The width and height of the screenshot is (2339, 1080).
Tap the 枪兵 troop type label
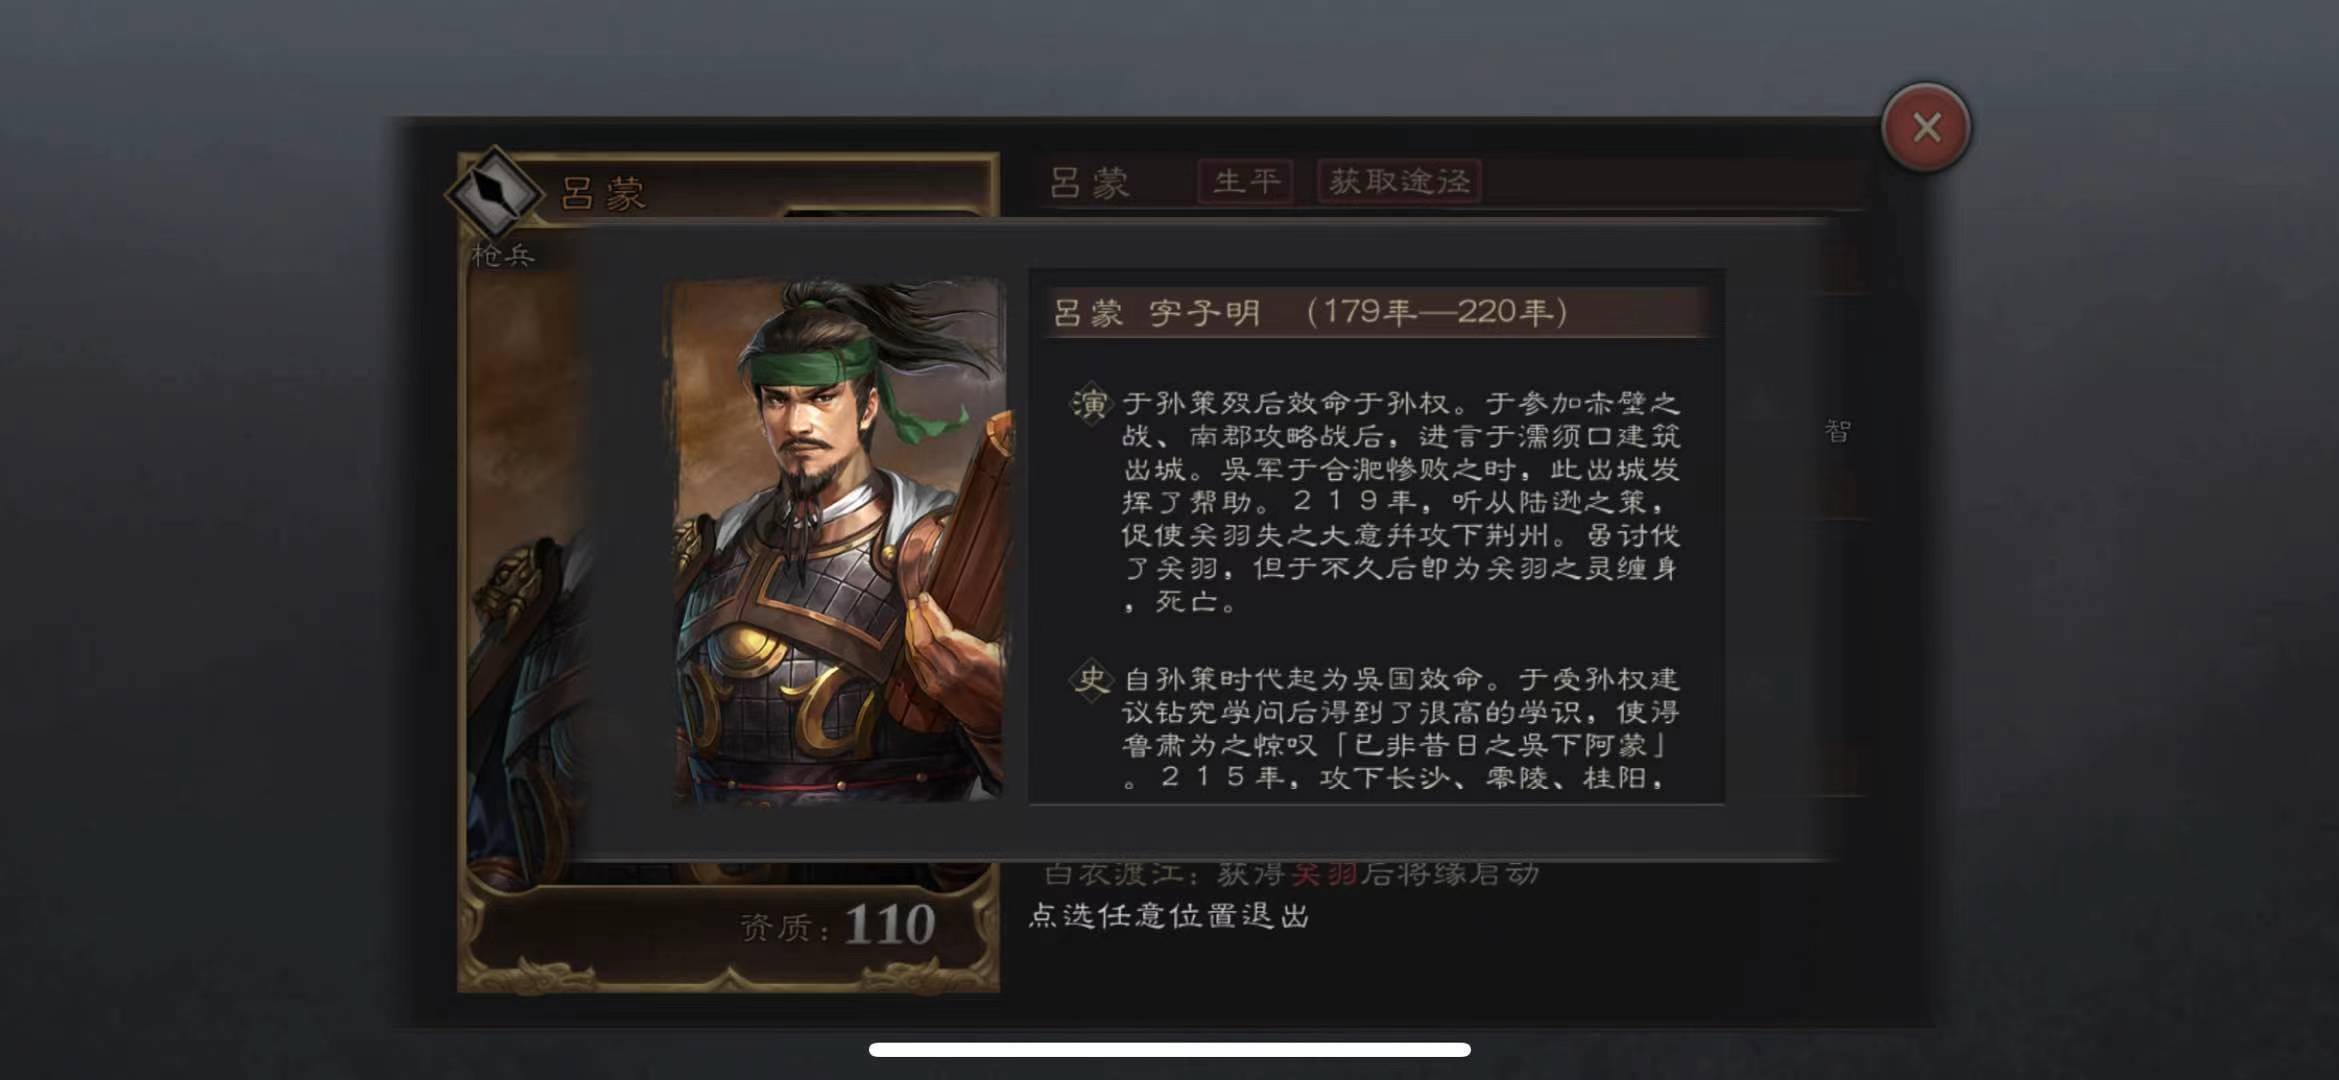[503, 256]
